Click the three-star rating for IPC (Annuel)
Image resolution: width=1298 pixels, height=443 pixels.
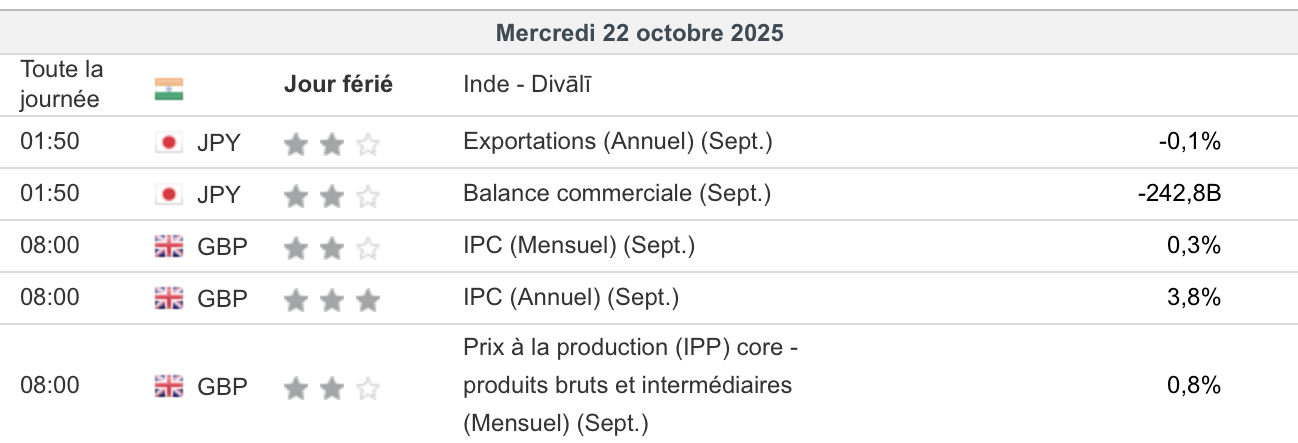pyautogui.click(x=332, y=299)
